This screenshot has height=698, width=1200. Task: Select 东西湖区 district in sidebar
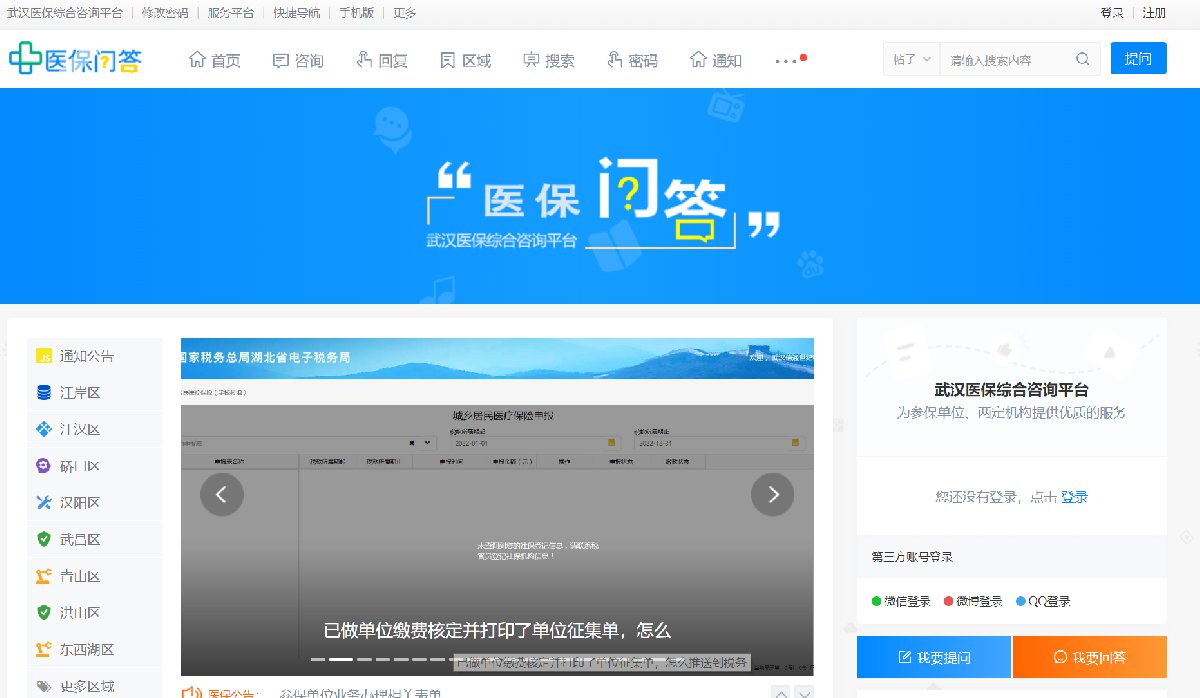[86, 649]
